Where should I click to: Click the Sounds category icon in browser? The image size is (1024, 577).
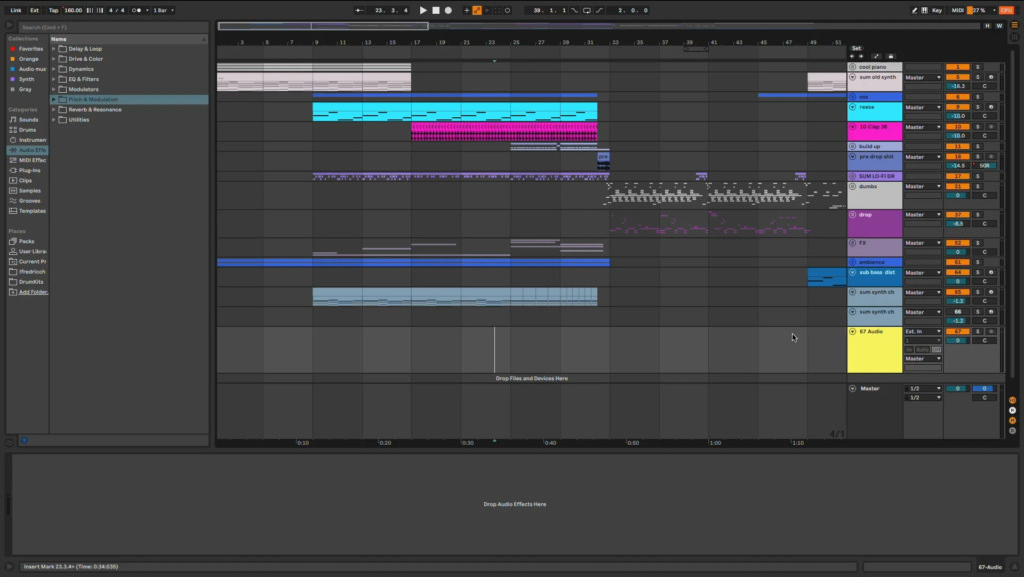coord(12,119)
